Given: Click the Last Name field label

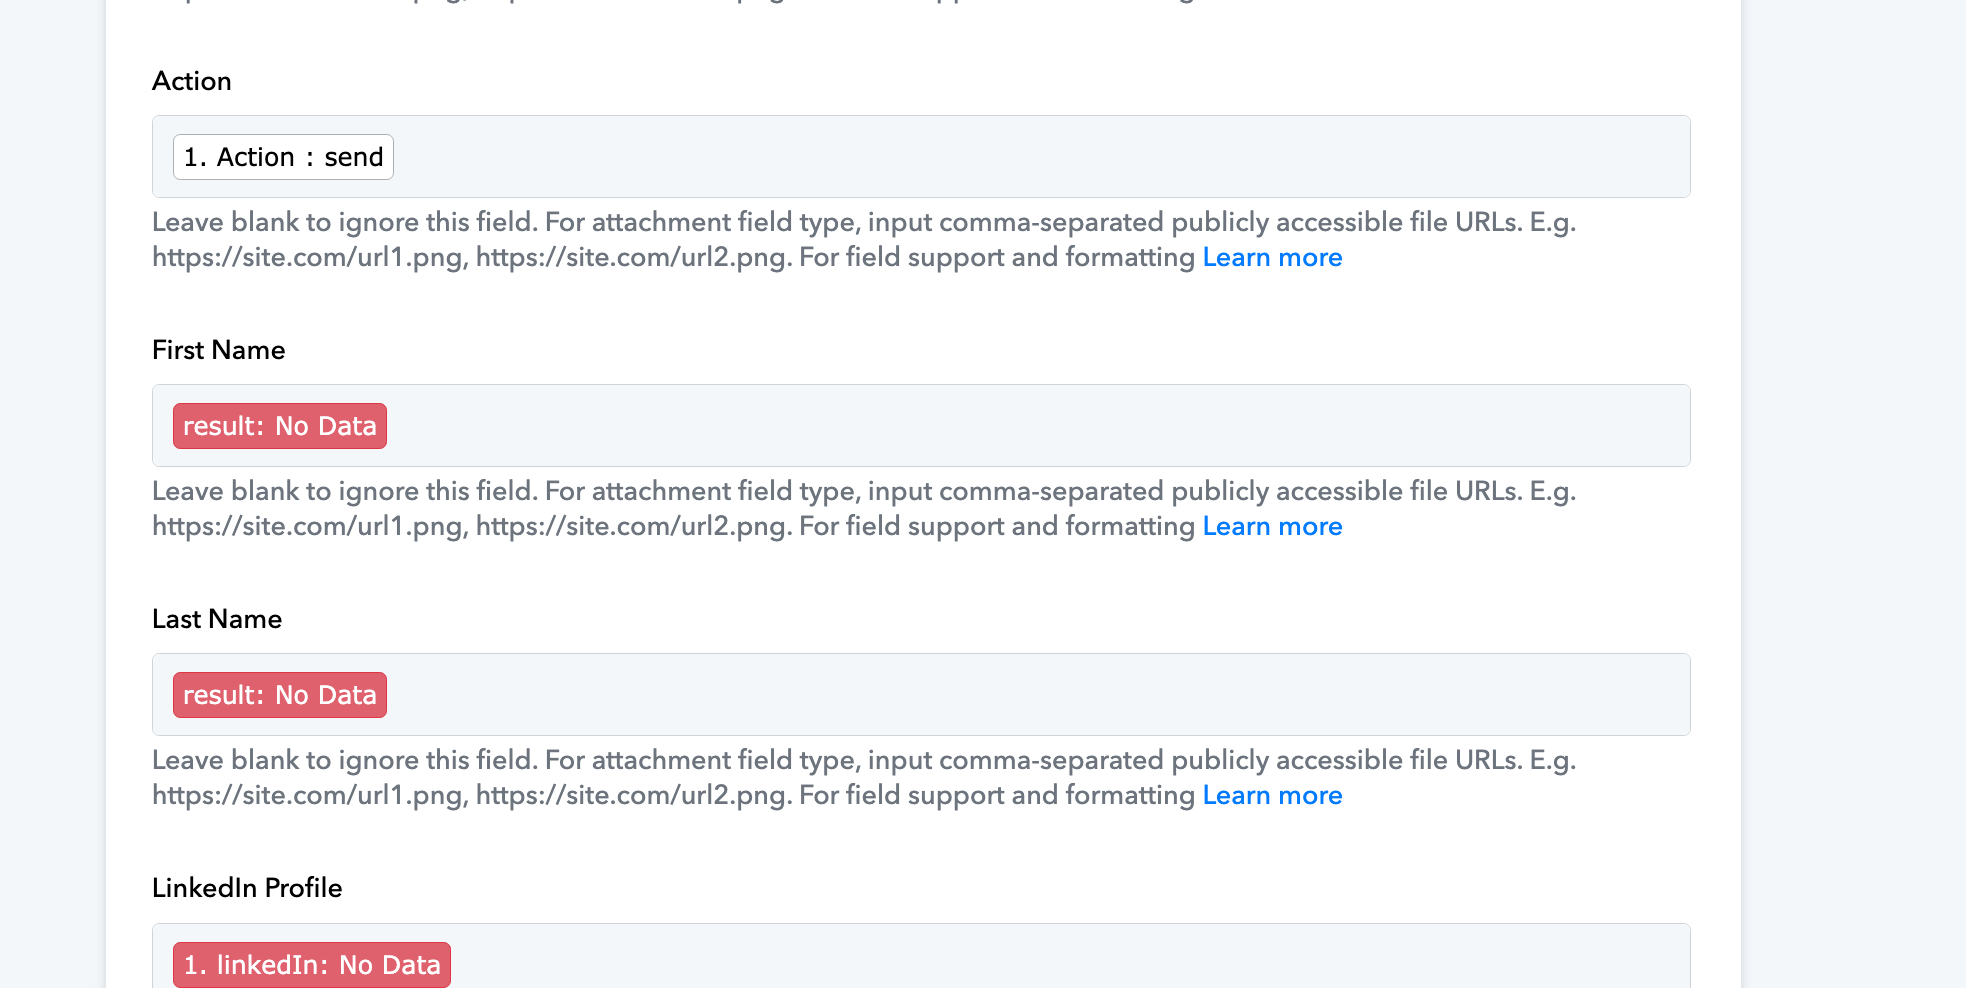Looking at the screenshot, I should (217, 619).
